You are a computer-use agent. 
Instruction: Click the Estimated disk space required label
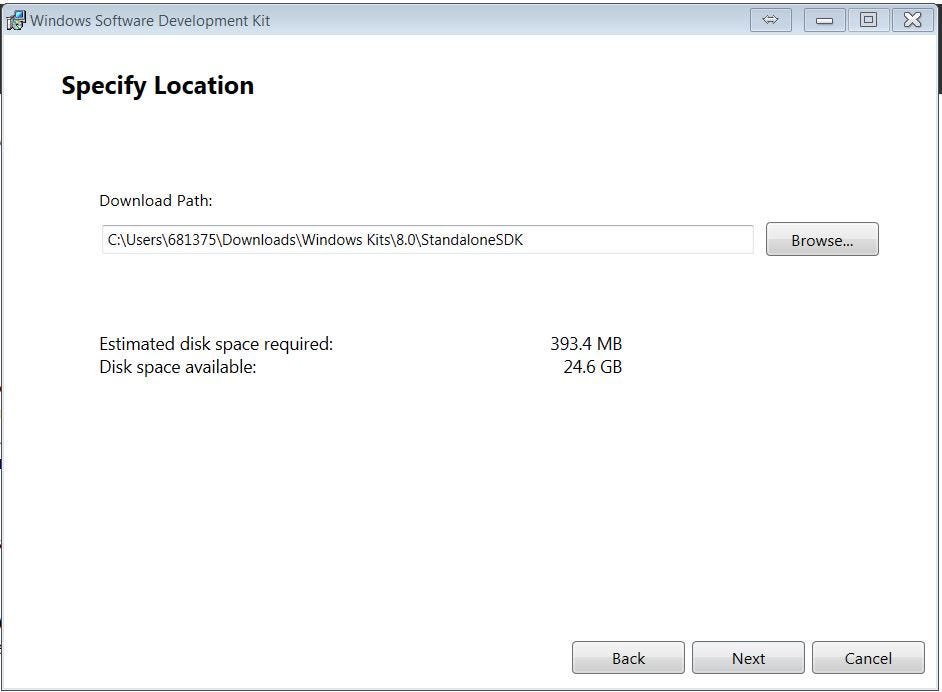tap(216, 344)
